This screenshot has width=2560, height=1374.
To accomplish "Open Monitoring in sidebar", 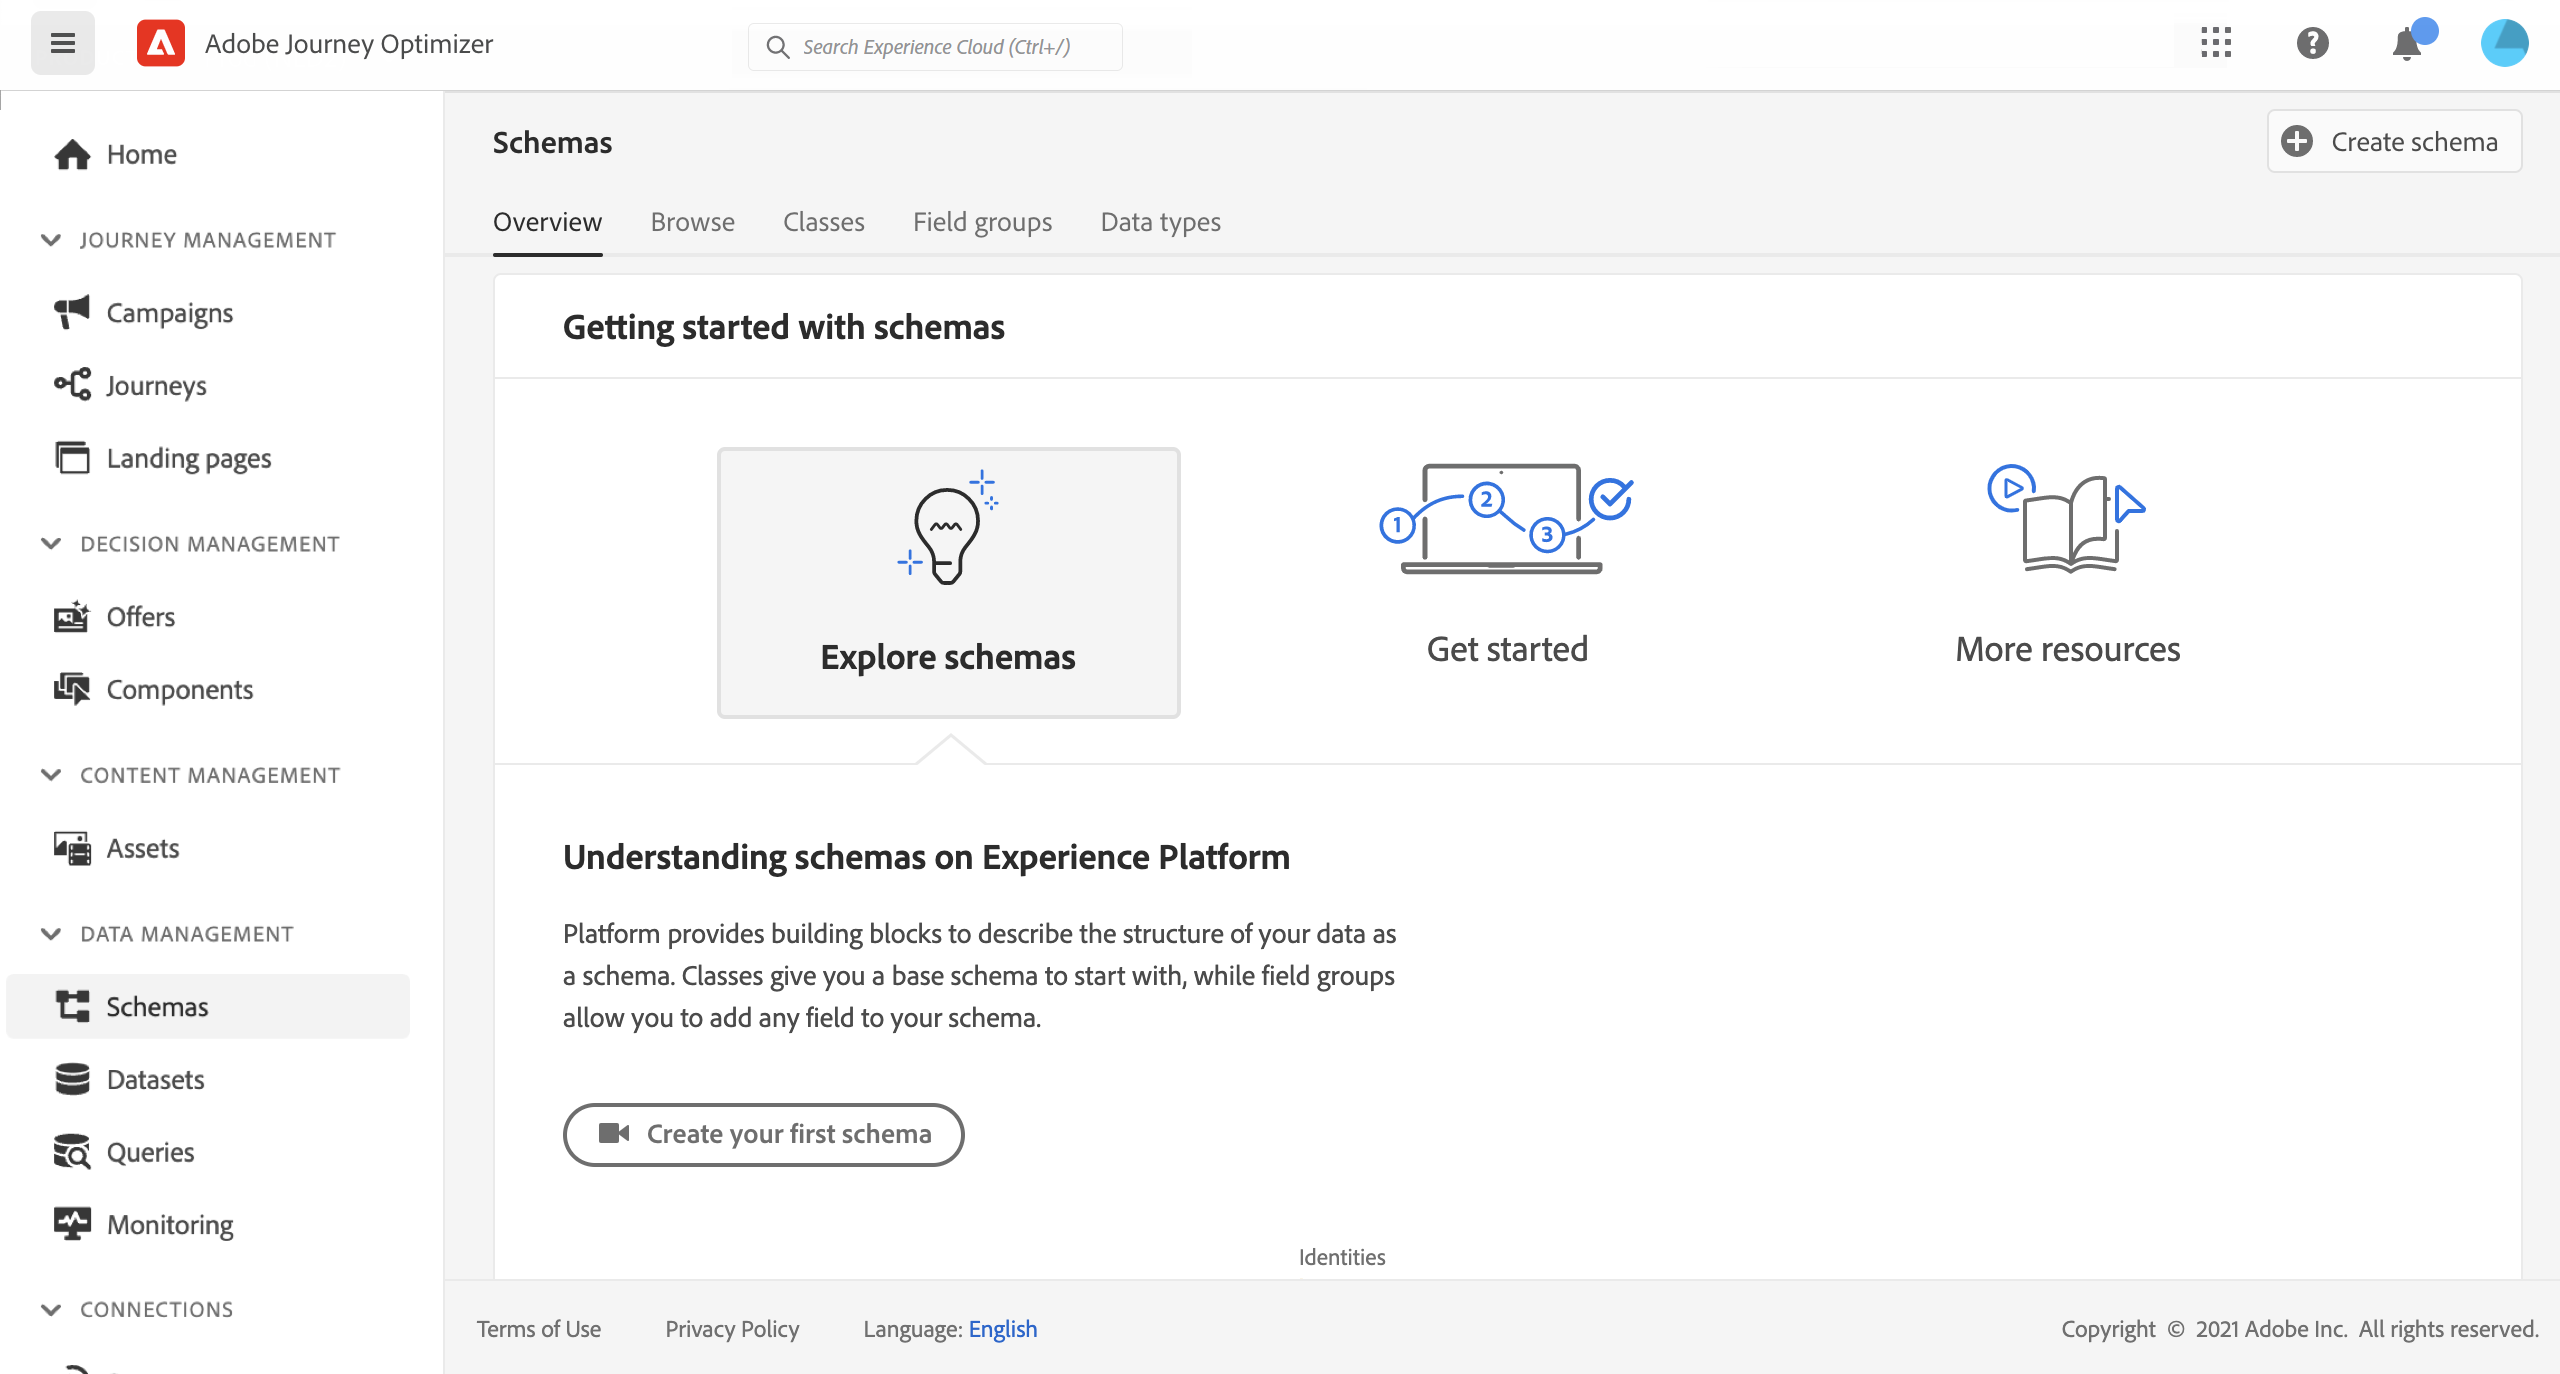I will click(x=169, y=1225).
